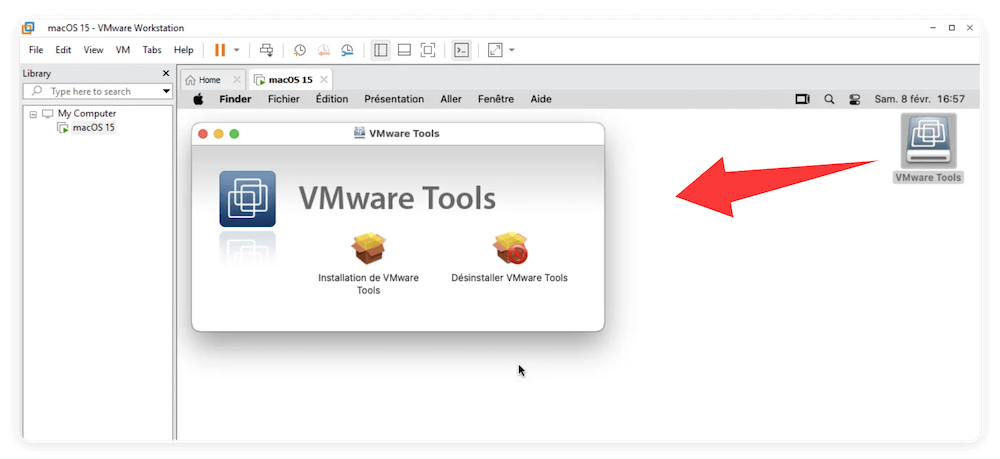Click the red close button of VMware Tools window

[203, 134]
